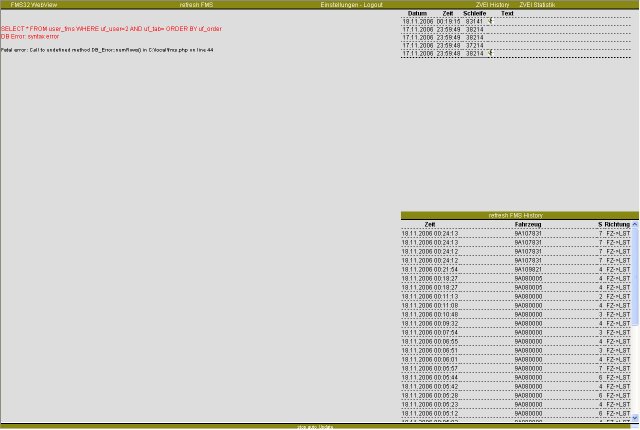
Task: Select the Fahrzeug 9A109821 row
Action: tap(528, 269)
